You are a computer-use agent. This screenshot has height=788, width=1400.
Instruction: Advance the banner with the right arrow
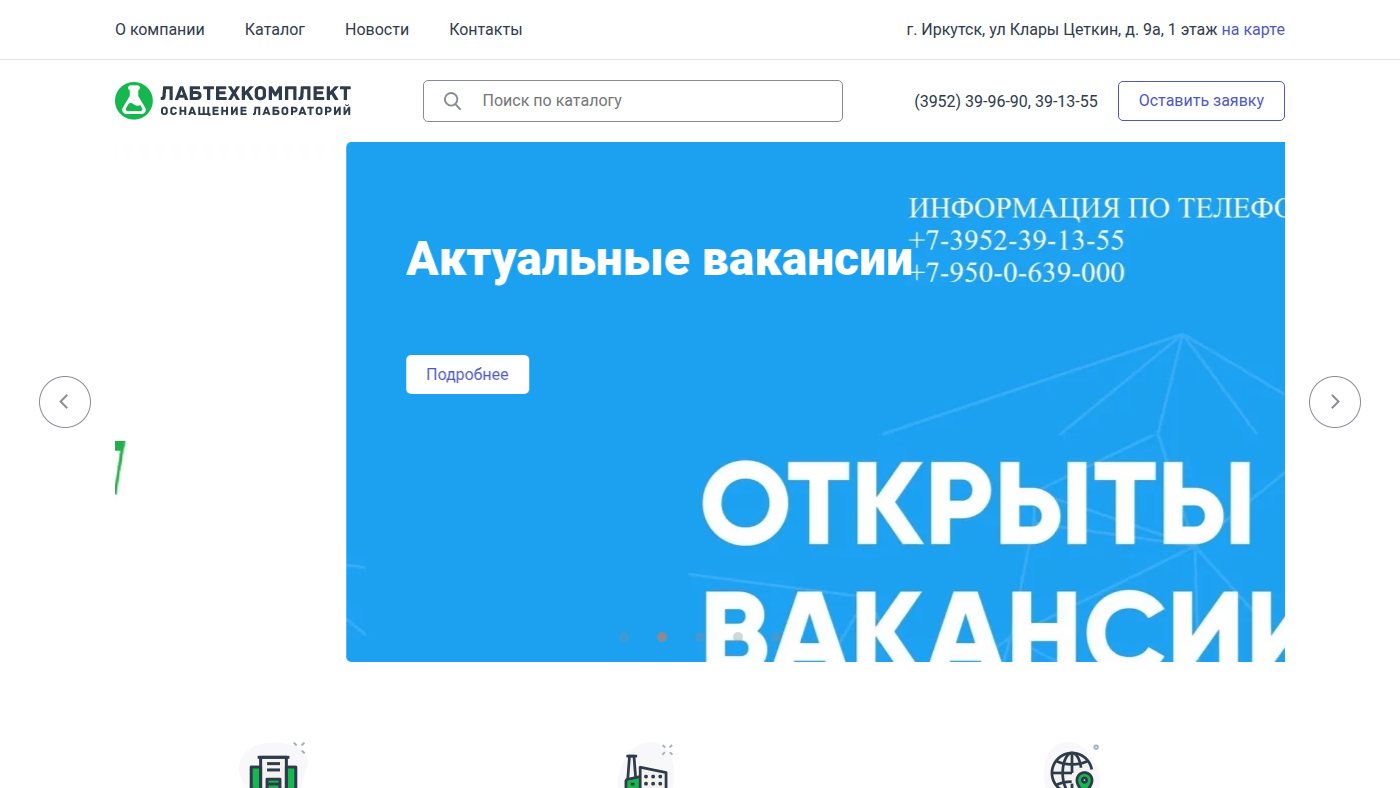coord(1335,402)
